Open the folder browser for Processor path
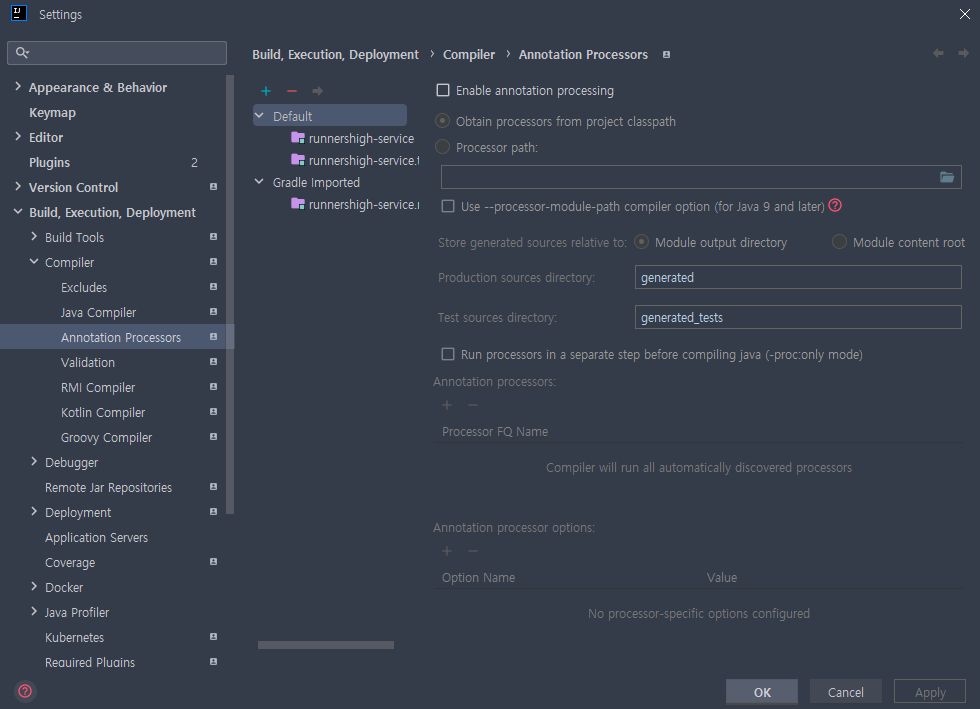980x709 pixels. point(946,176)
